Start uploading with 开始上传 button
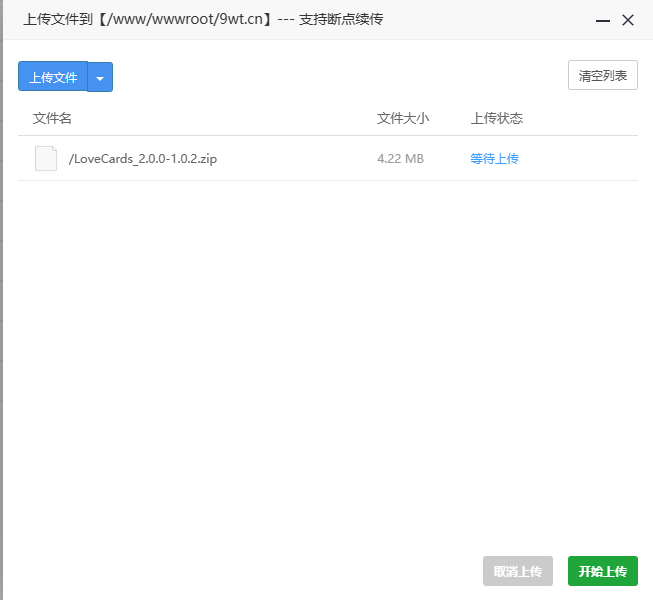 click(603, 571)
